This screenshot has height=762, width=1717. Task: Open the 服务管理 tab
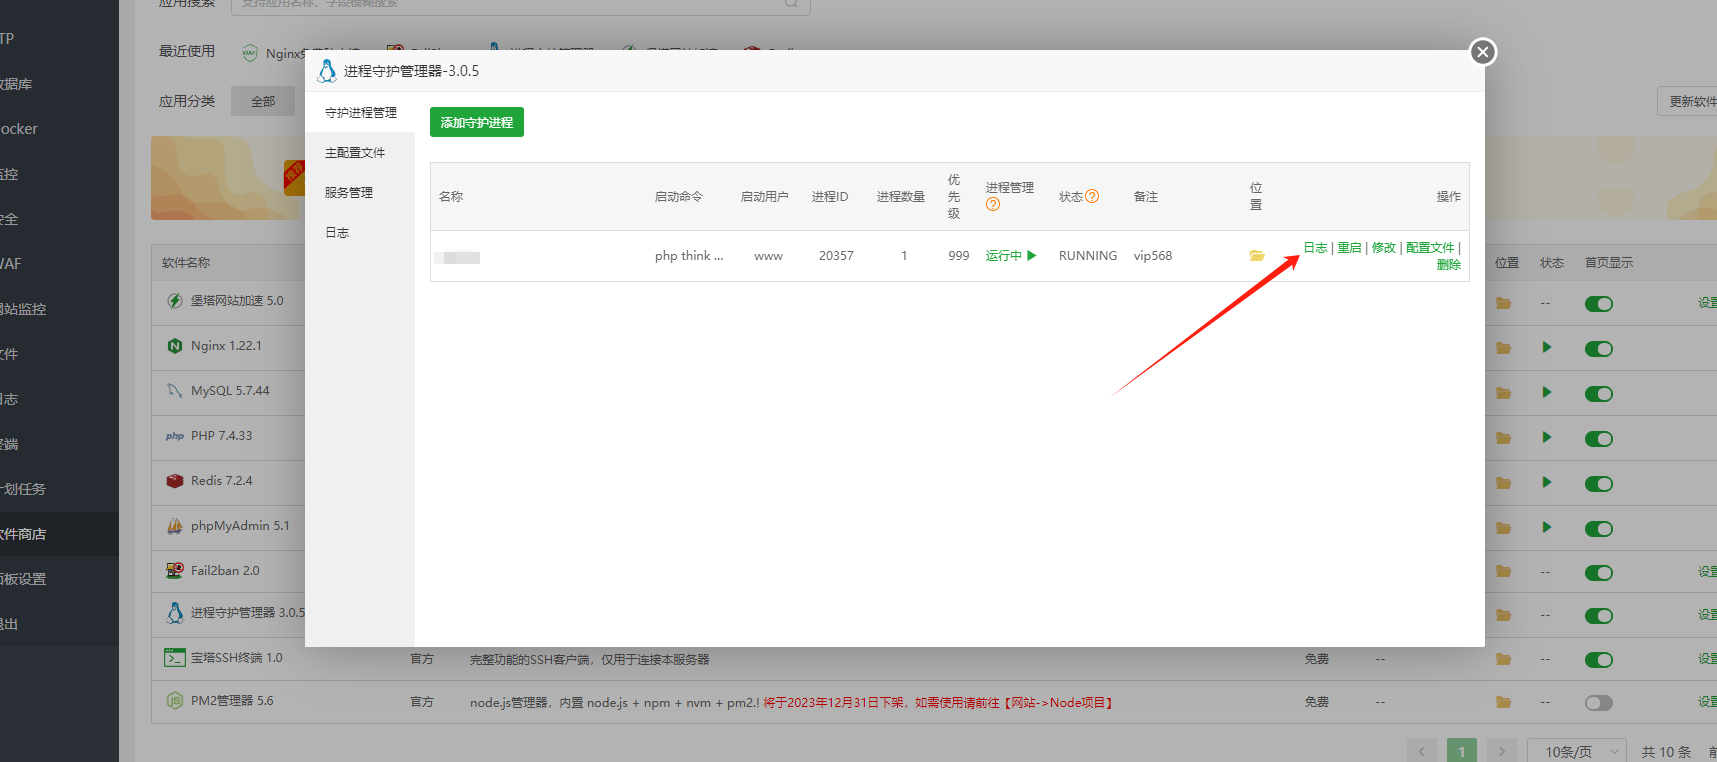(349, 193)
